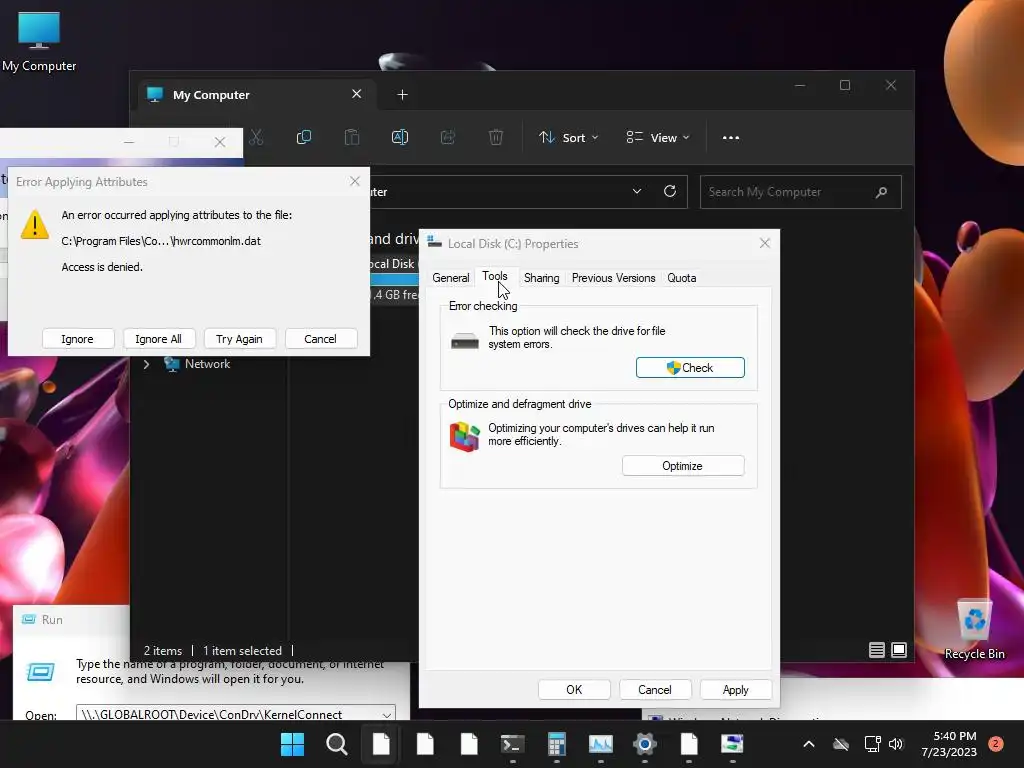Image resolution: width=1024 pixels, height=768 pixels.
Task: Click the Check button for error checking
Action: (x=690, y=368)
